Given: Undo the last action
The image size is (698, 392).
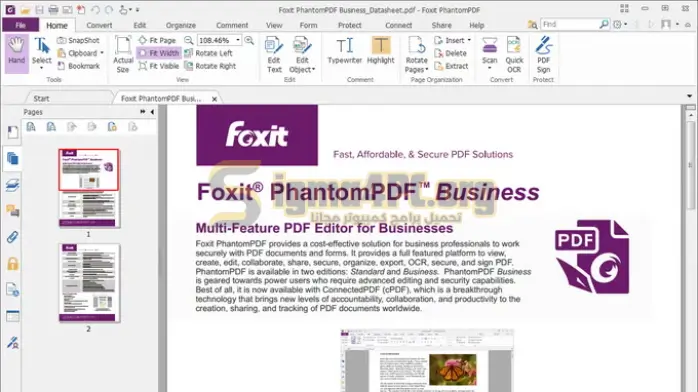Looking at the screenshot, I should 95,9.
